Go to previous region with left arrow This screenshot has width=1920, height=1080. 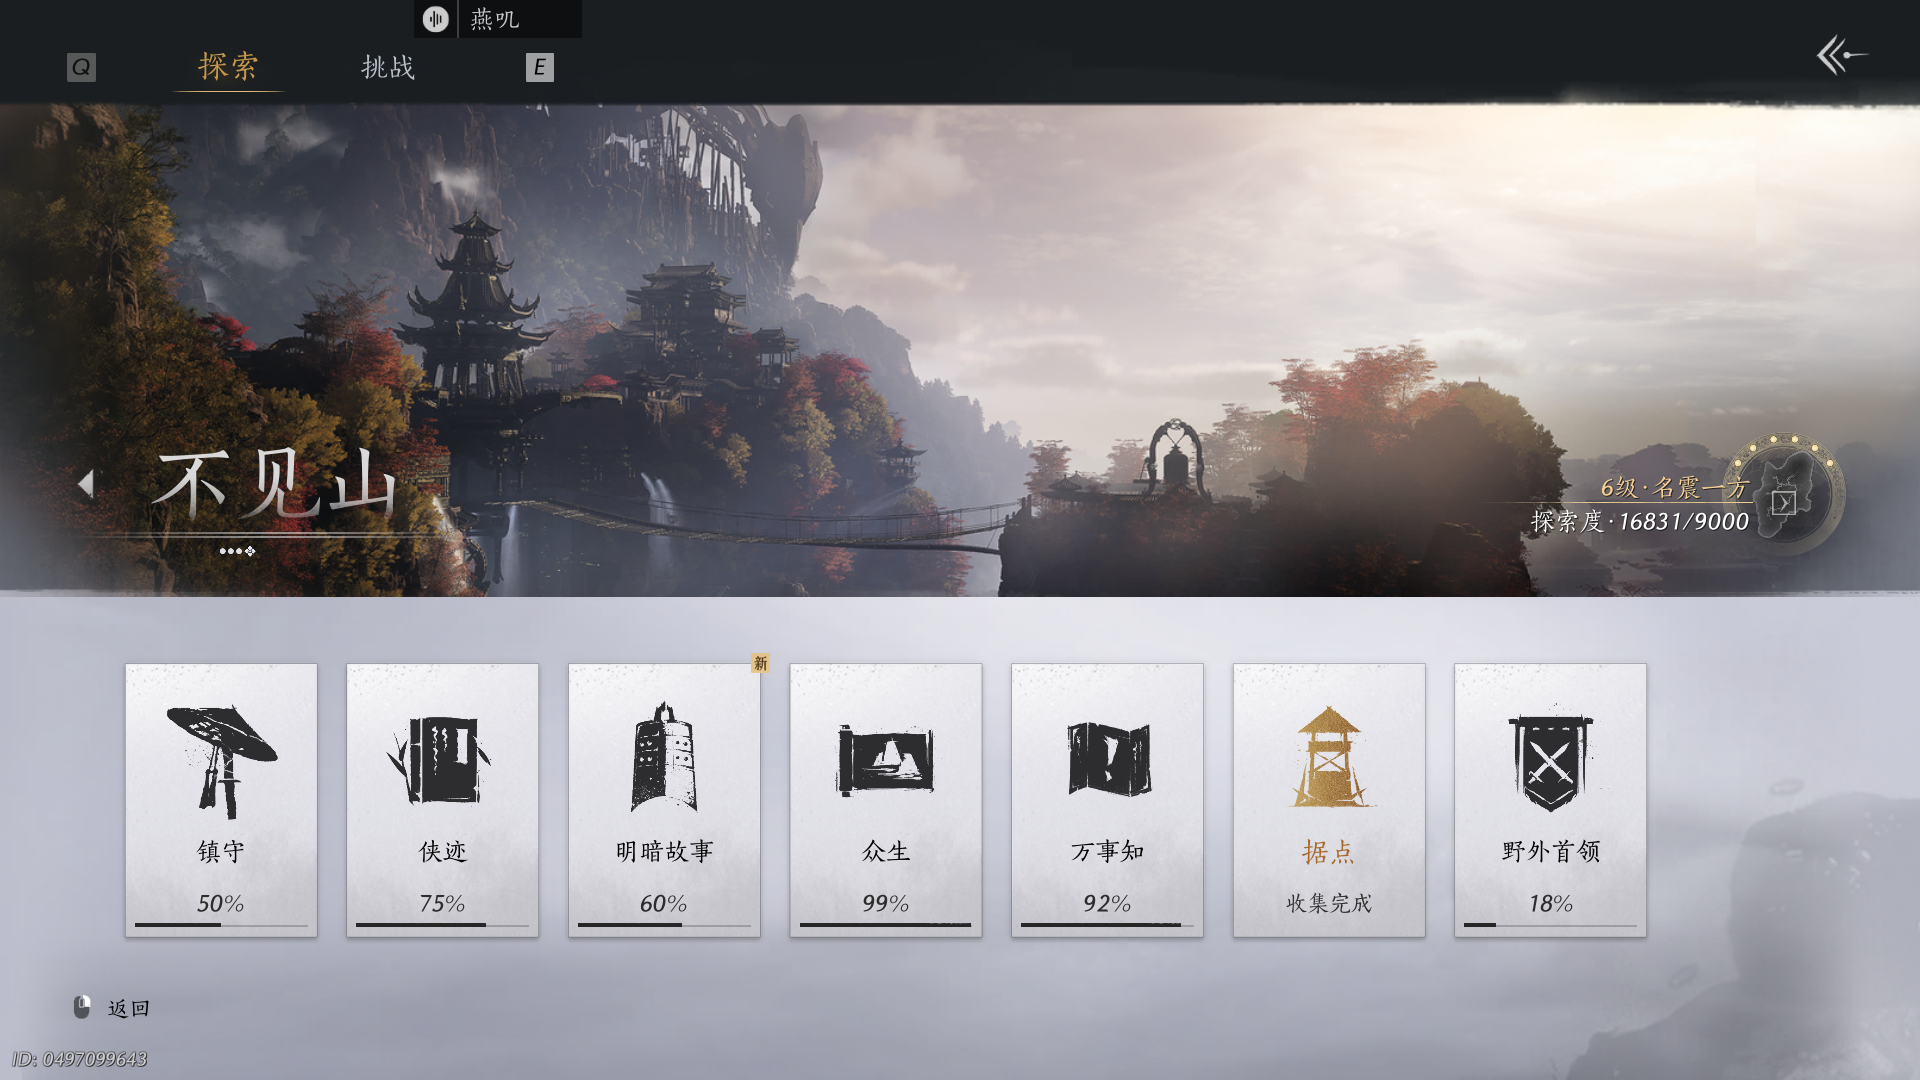(86, 484)
